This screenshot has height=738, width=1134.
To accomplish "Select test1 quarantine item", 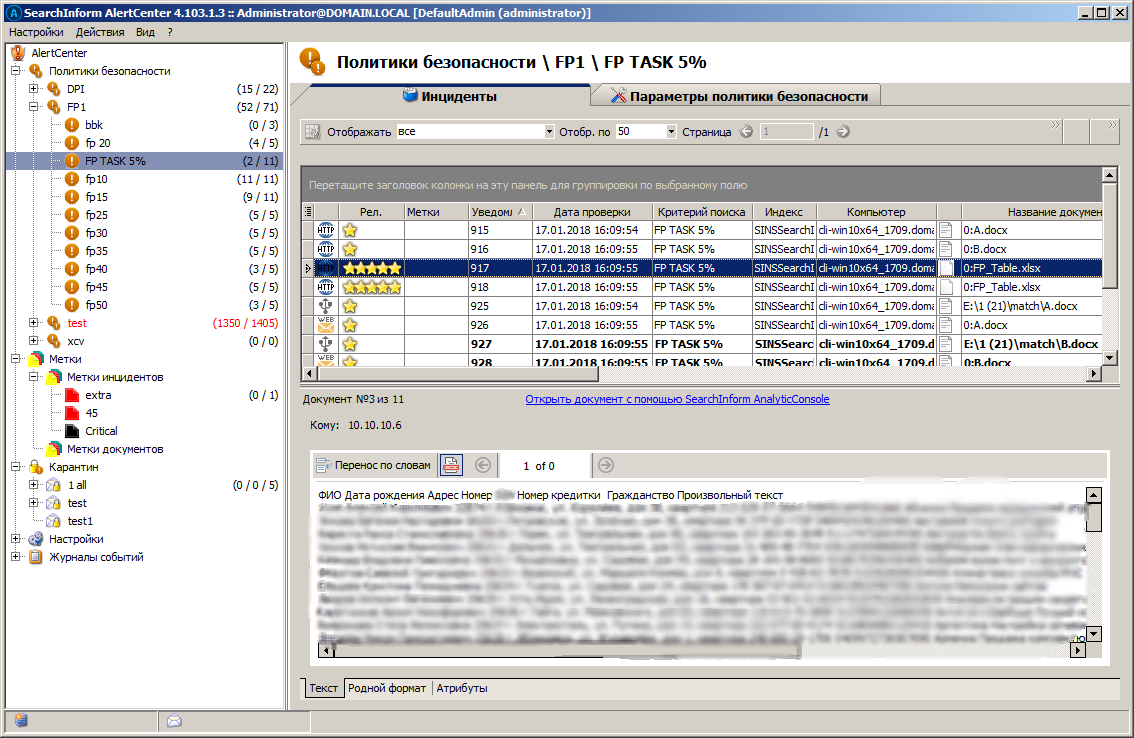I will tap(80, 521).
